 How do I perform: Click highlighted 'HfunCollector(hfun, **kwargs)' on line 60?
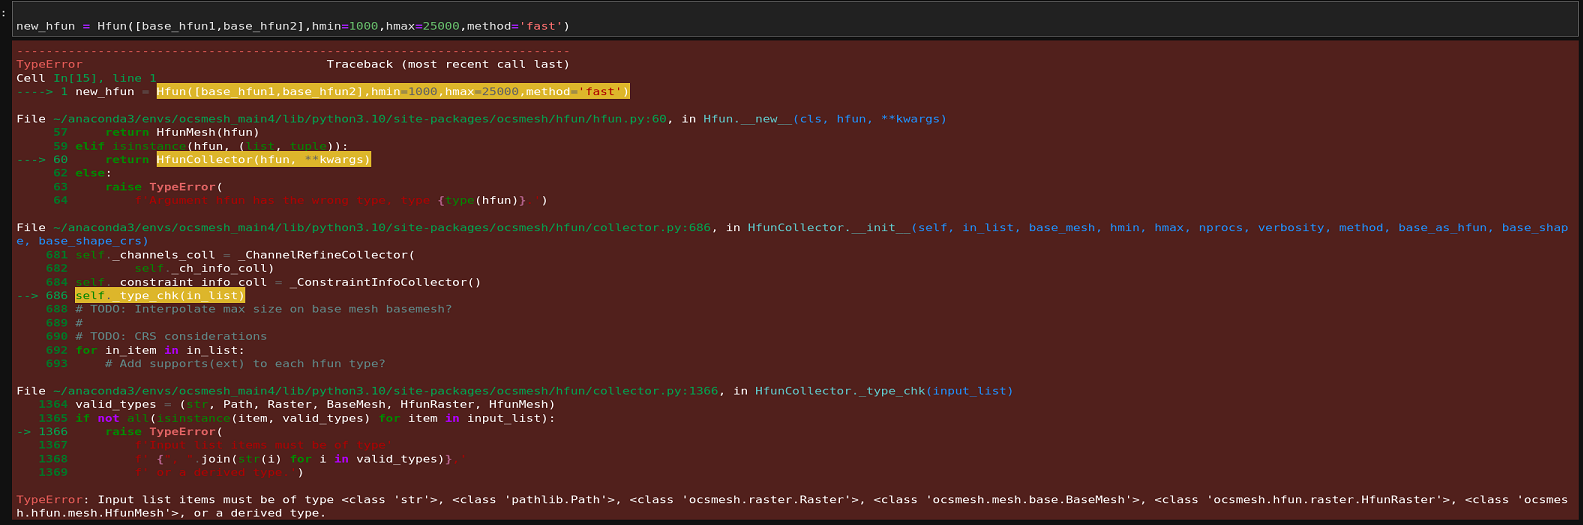tap(263, 160)
